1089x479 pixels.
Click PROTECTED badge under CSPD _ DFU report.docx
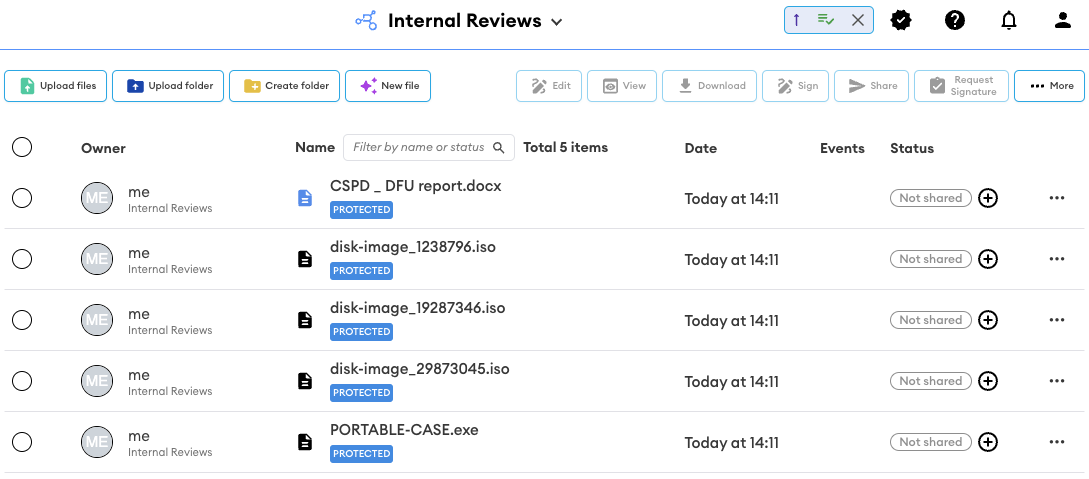pos(361,210)
